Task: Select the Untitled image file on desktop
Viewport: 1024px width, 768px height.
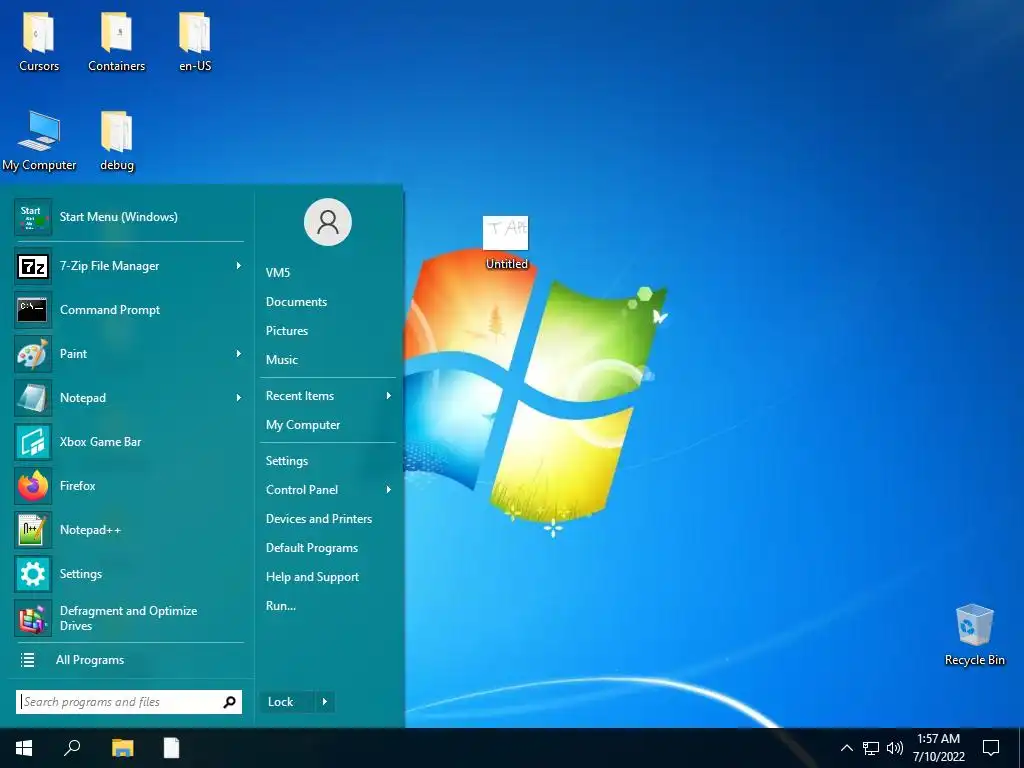Action: pyautogui.click(x=506, y=243)
